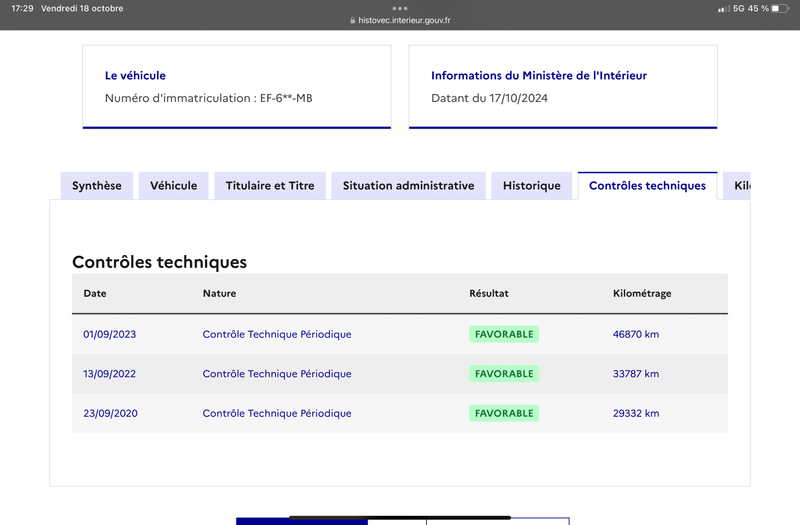Select the Contrôles techniques tab
The width and height of the screenshot is (800, 525).
coord(647,186)
